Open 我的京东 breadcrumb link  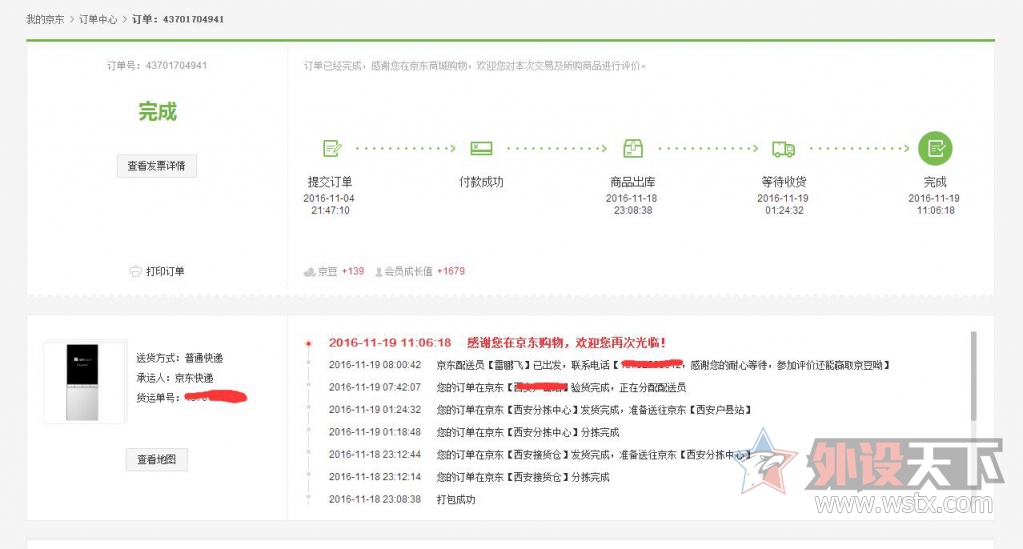click(x=45, y=19)
